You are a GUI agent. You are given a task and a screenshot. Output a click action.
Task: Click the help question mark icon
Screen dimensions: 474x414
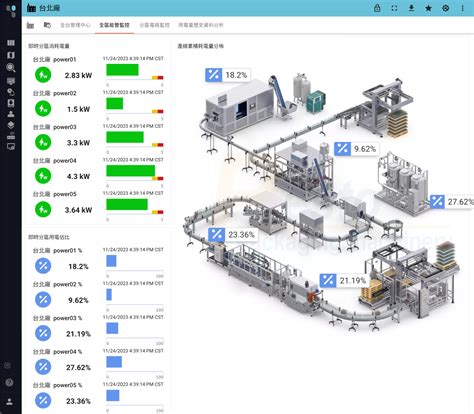click(x=9, y=382)
